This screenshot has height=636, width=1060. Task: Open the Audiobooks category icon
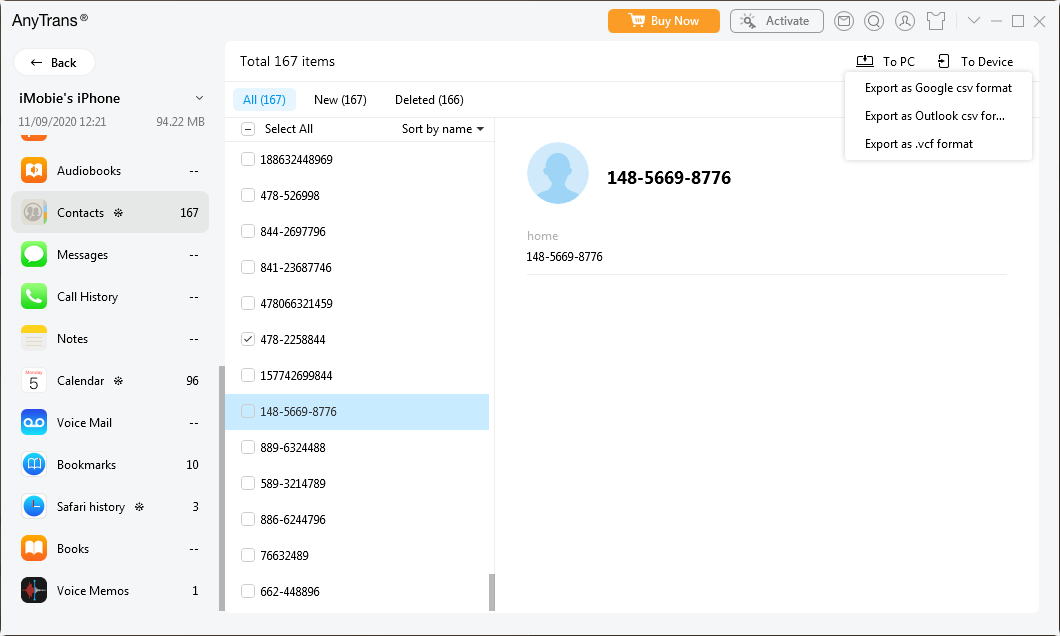click(x=34, y=170)
